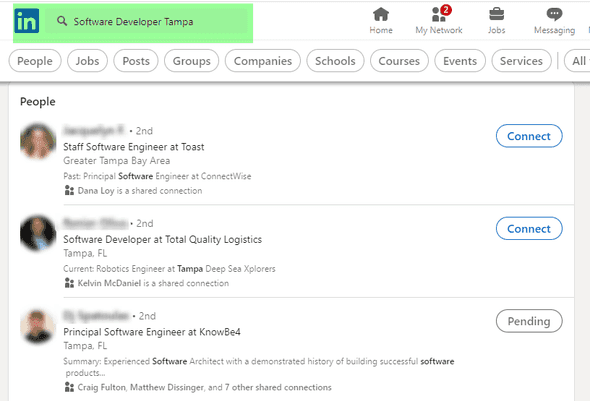Click the Software Developer Tampa search field
The width and height of the screenshot is (590, 401).
coord(147,21)
